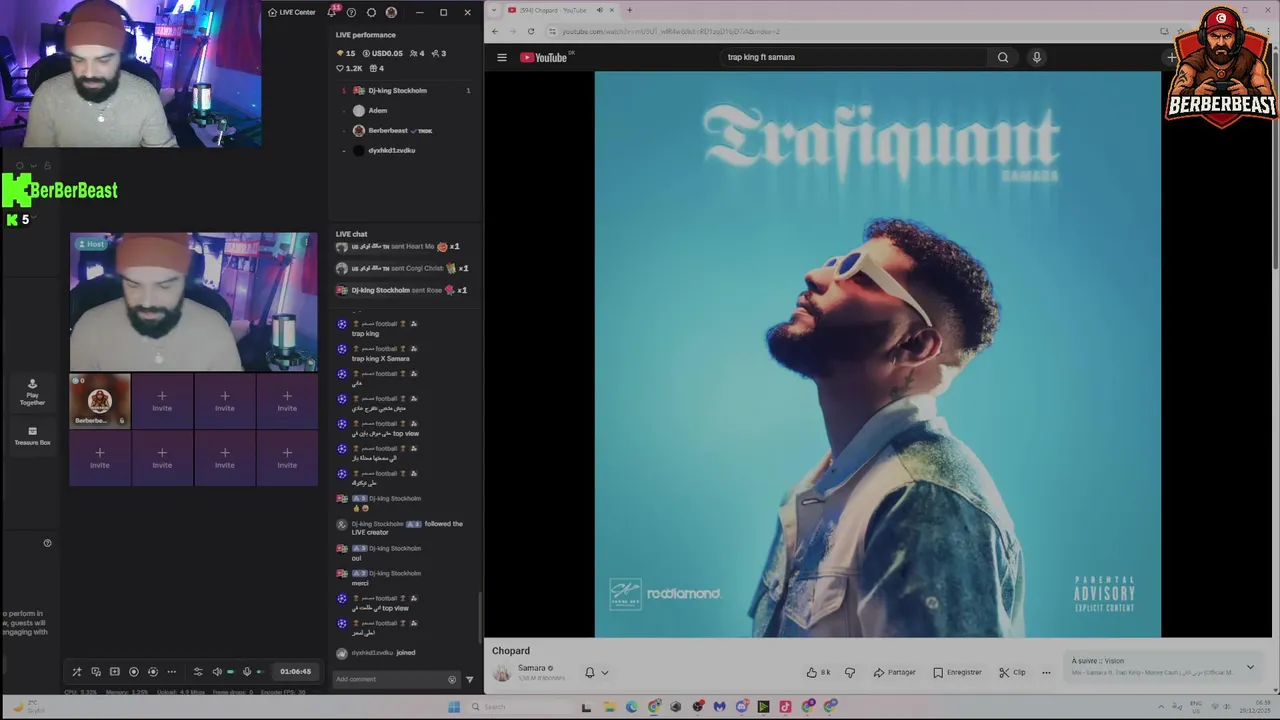Image resolution: width=1280 pixels, height=720 pixels.
Task: Go back in browser
Action: pos(494,31)
